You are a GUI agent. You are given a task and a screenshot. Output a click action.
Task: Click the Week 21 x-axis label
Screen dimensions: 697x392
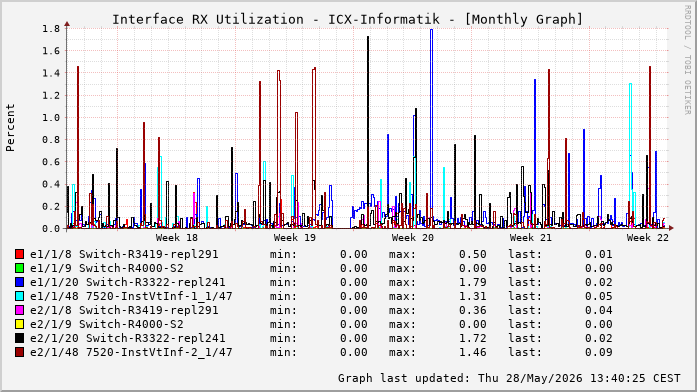(531, 238)
